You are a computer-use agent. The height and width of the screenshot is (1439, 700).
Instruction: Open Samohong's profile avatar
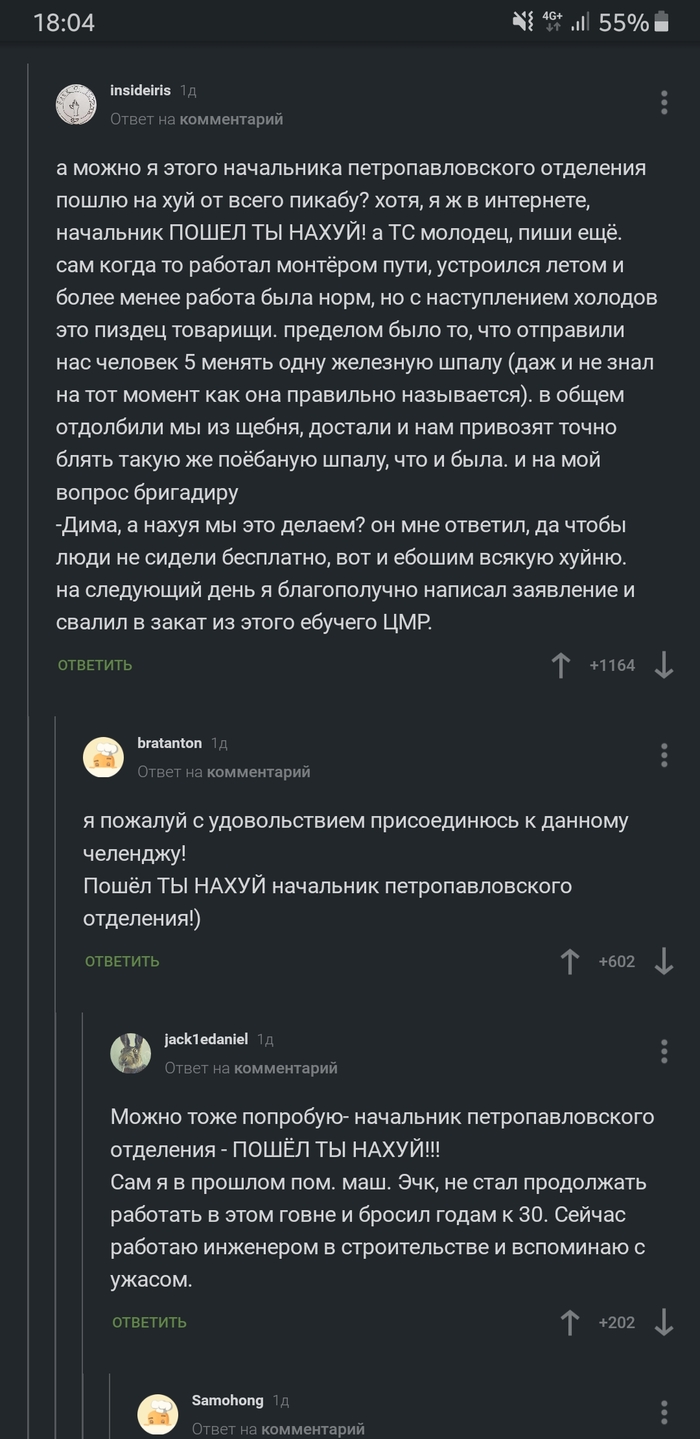(158, 1414)
